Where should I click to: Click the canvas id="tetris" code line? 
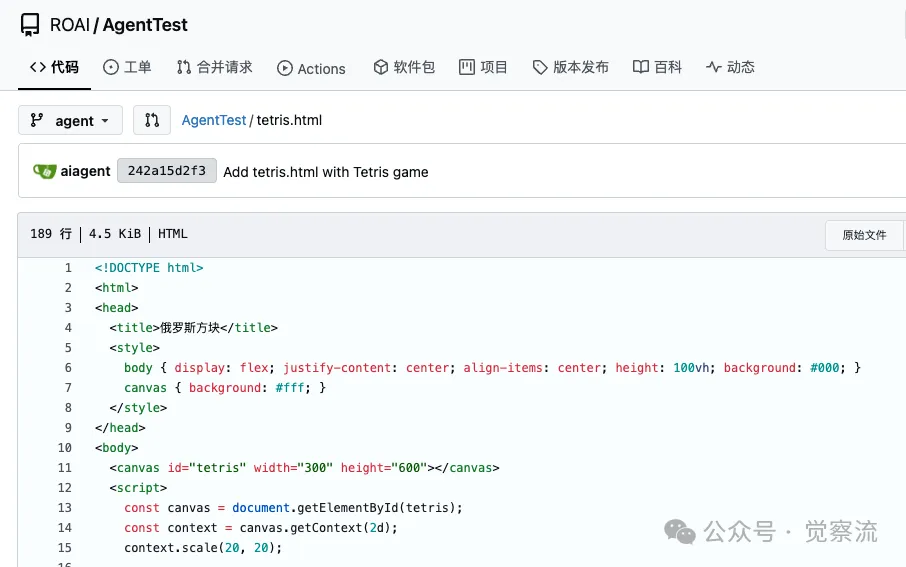pos(305,468)
